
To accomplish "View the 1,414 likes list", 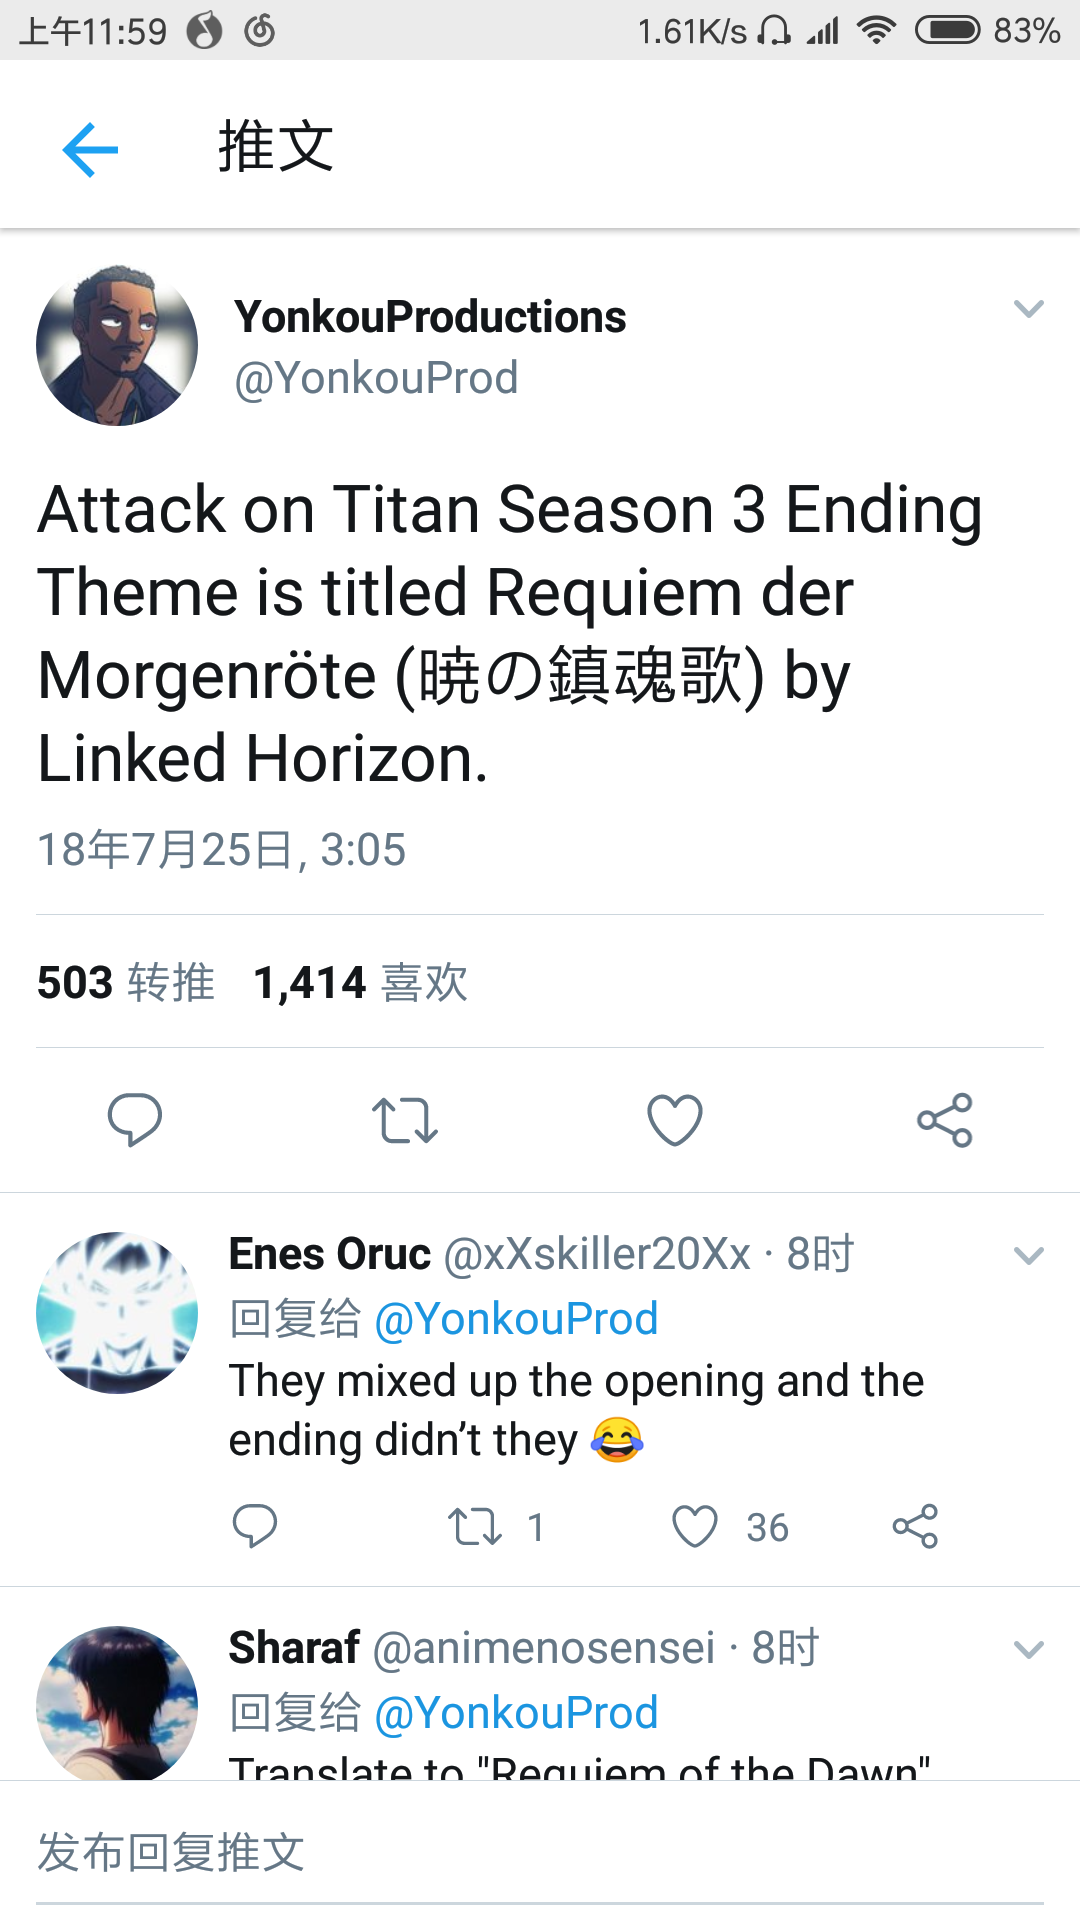I will [x=360, y=982].
